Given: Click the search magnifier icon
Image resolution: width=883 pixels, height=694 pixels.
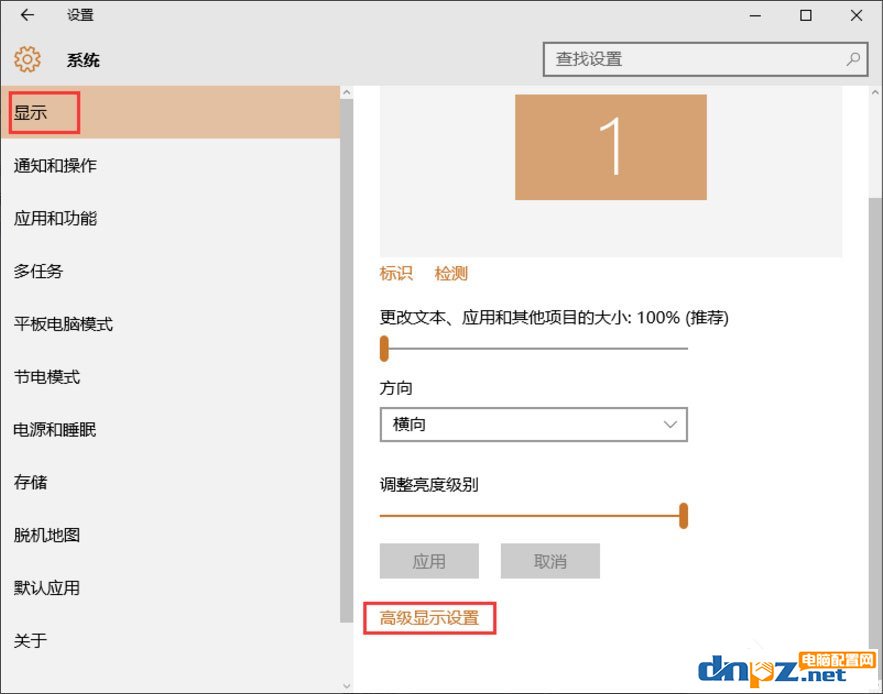Looking at the screenshot, I should [x=853, y=59].
